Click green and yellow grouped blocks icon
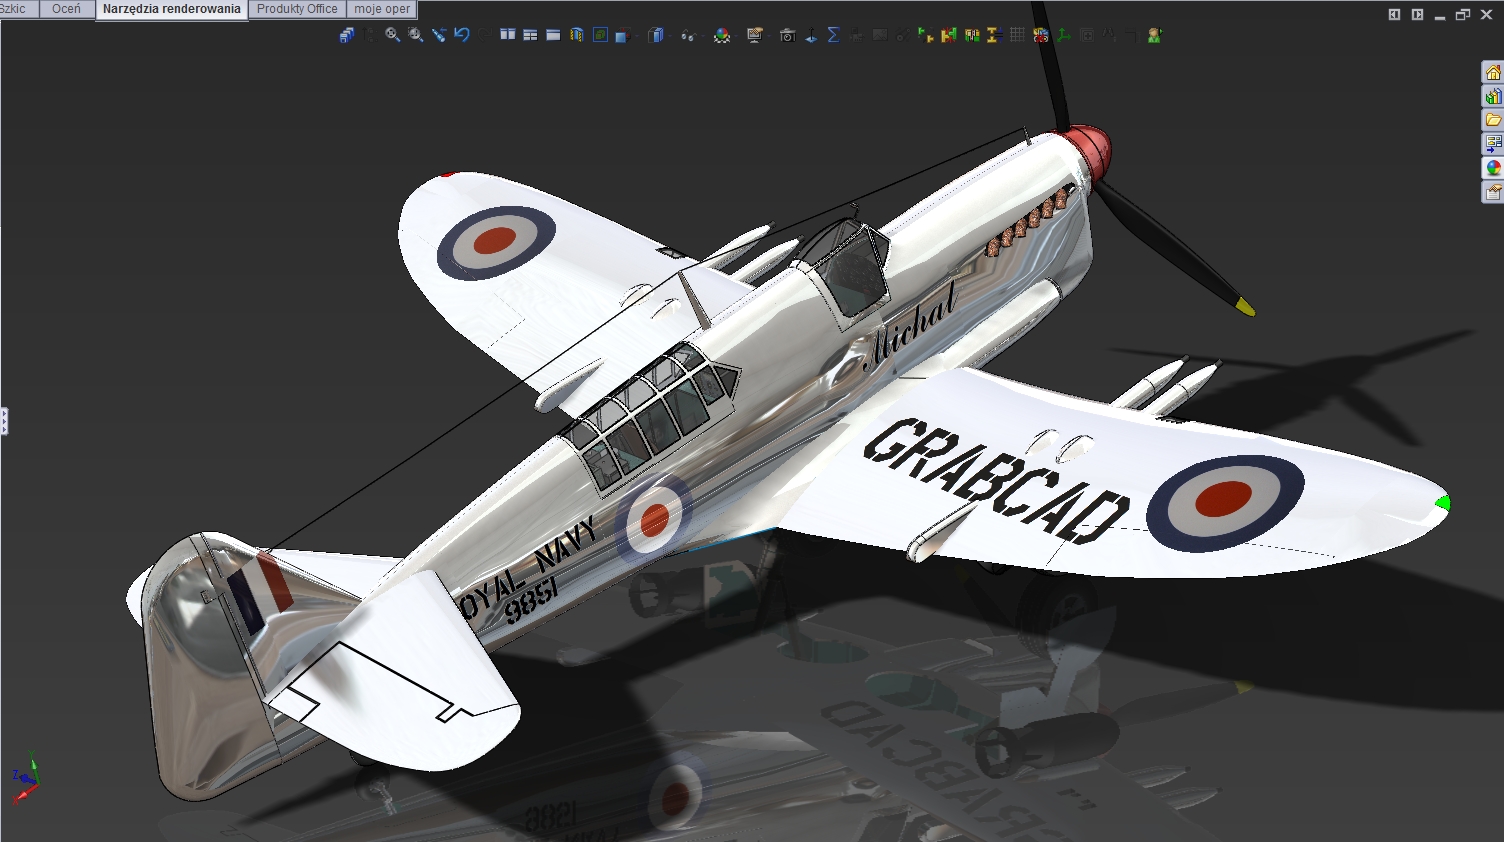1504x842 pixels. point(972,35)
